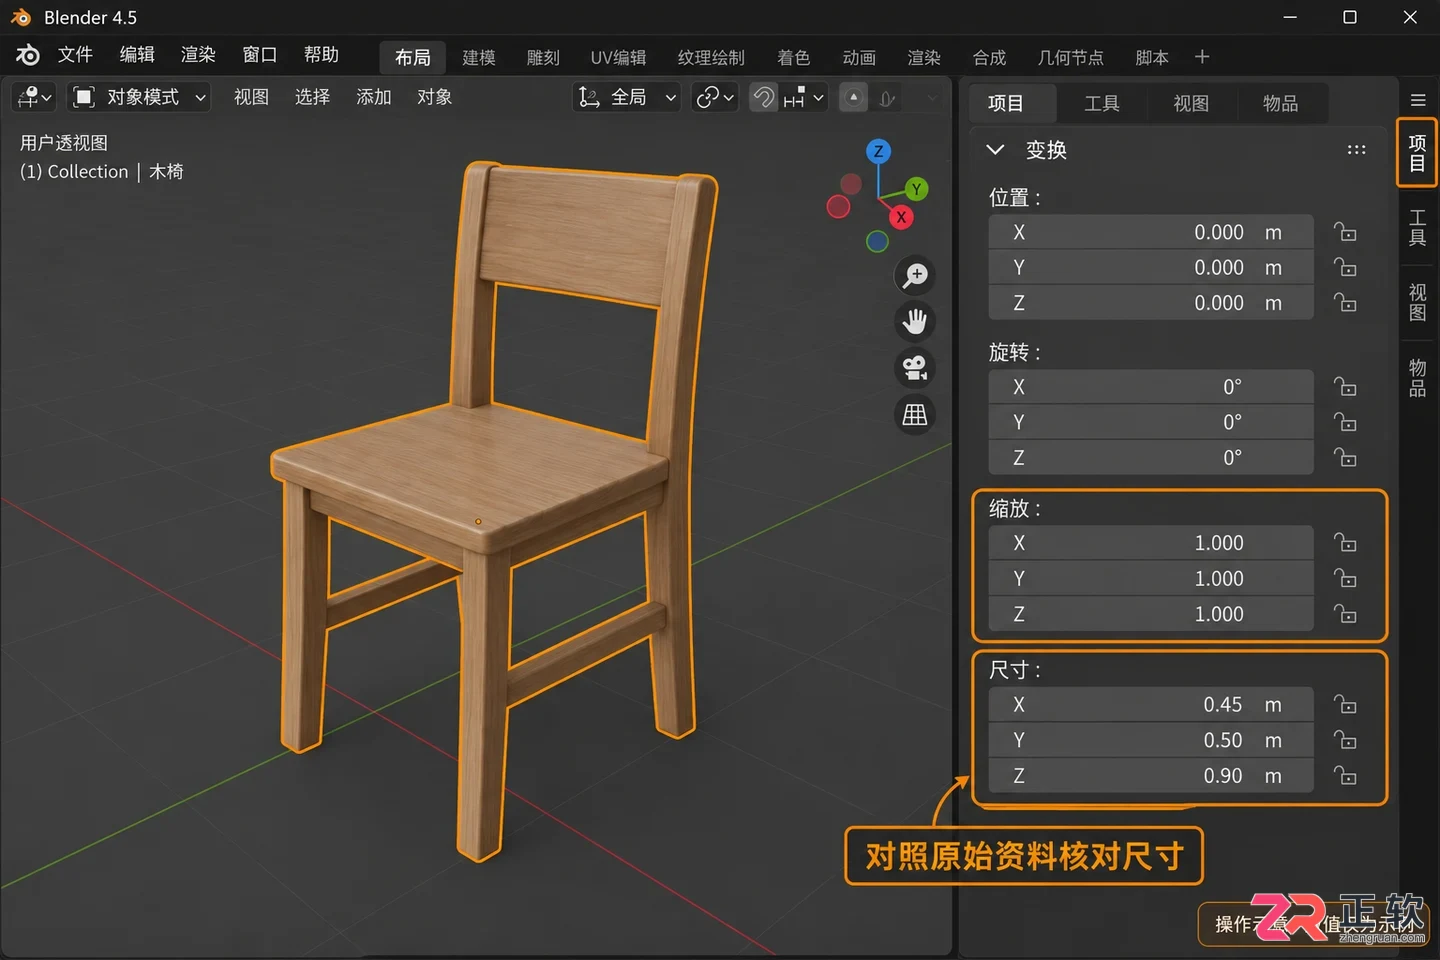The width and height of the screenshot is (1440, 960).
Task: Toggle the lock for 缩放 Z
Action: [1345, 614]
